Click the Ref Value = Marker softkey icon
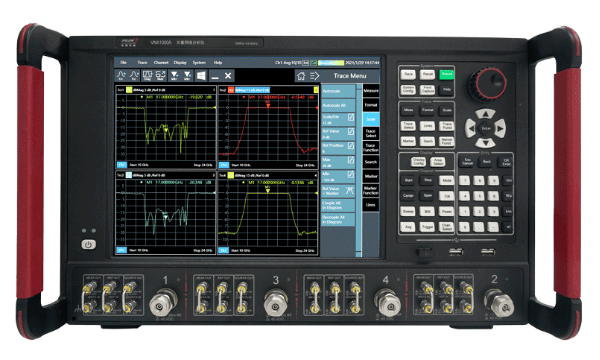 (349, 191)
